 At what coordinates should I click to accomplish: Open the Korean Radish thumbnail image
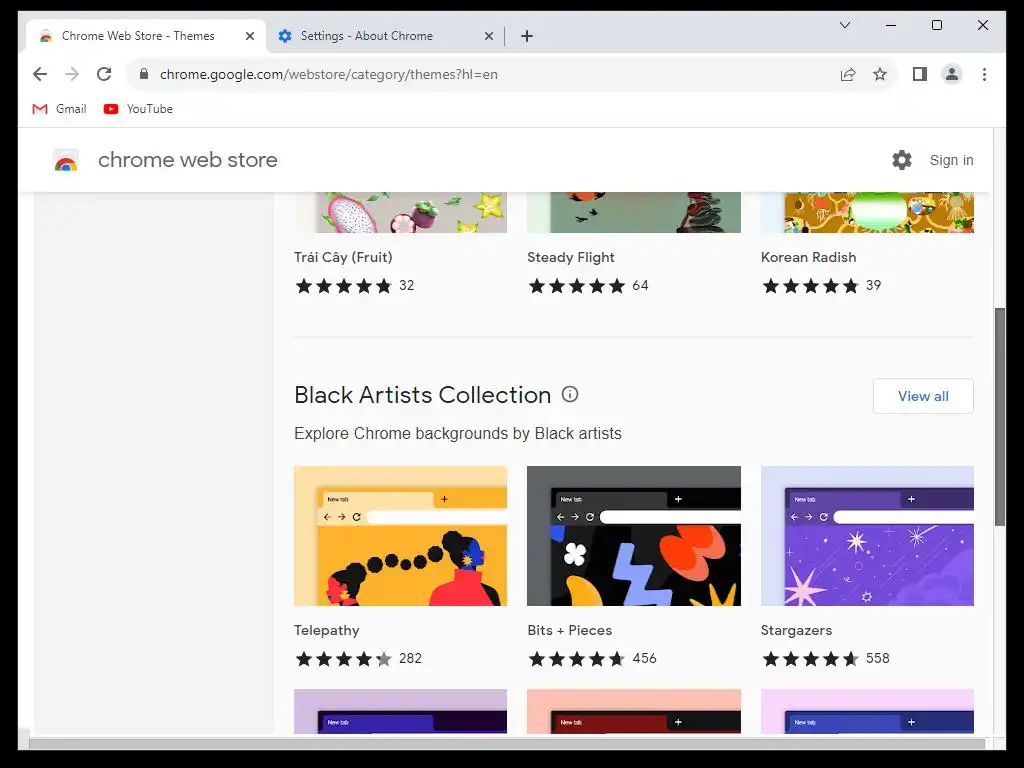(x=867, y=212)
